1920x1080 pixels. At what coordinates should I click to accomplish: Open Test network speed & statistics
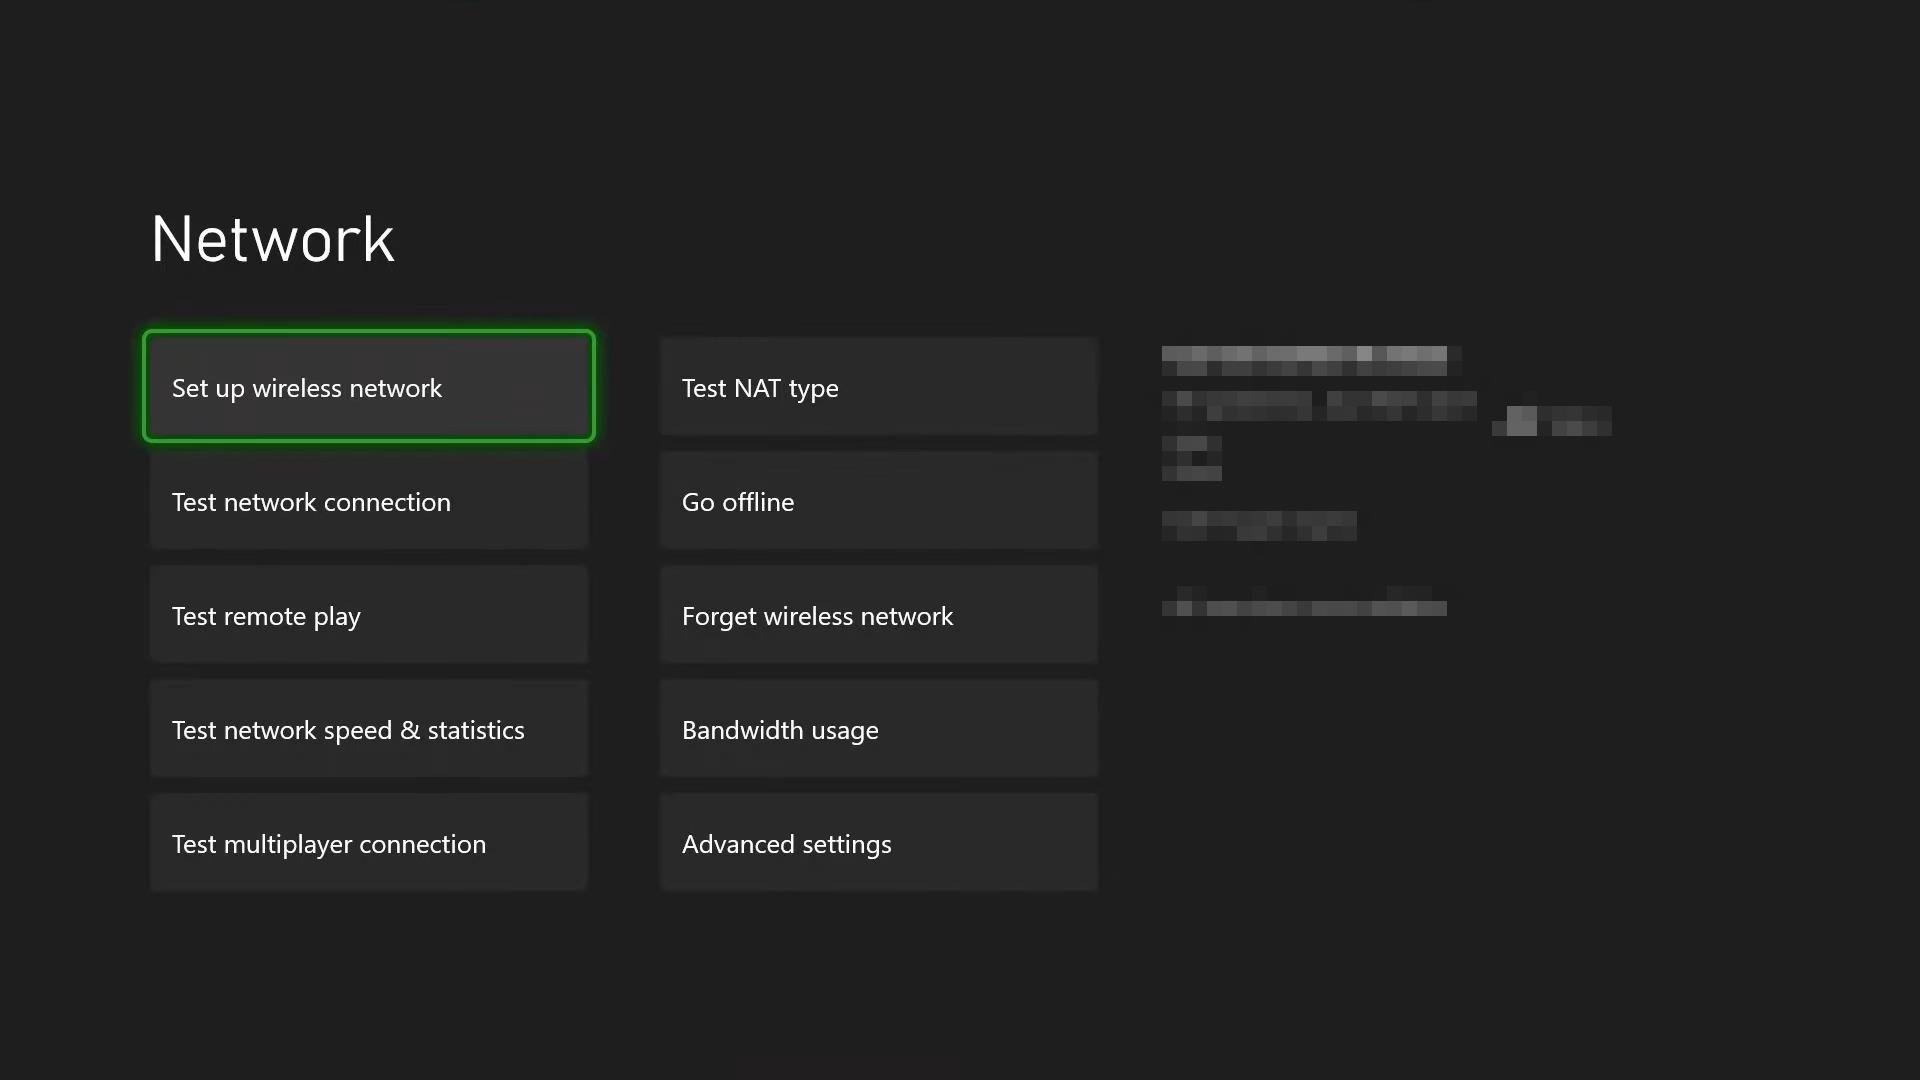click(x=368, y=729)
